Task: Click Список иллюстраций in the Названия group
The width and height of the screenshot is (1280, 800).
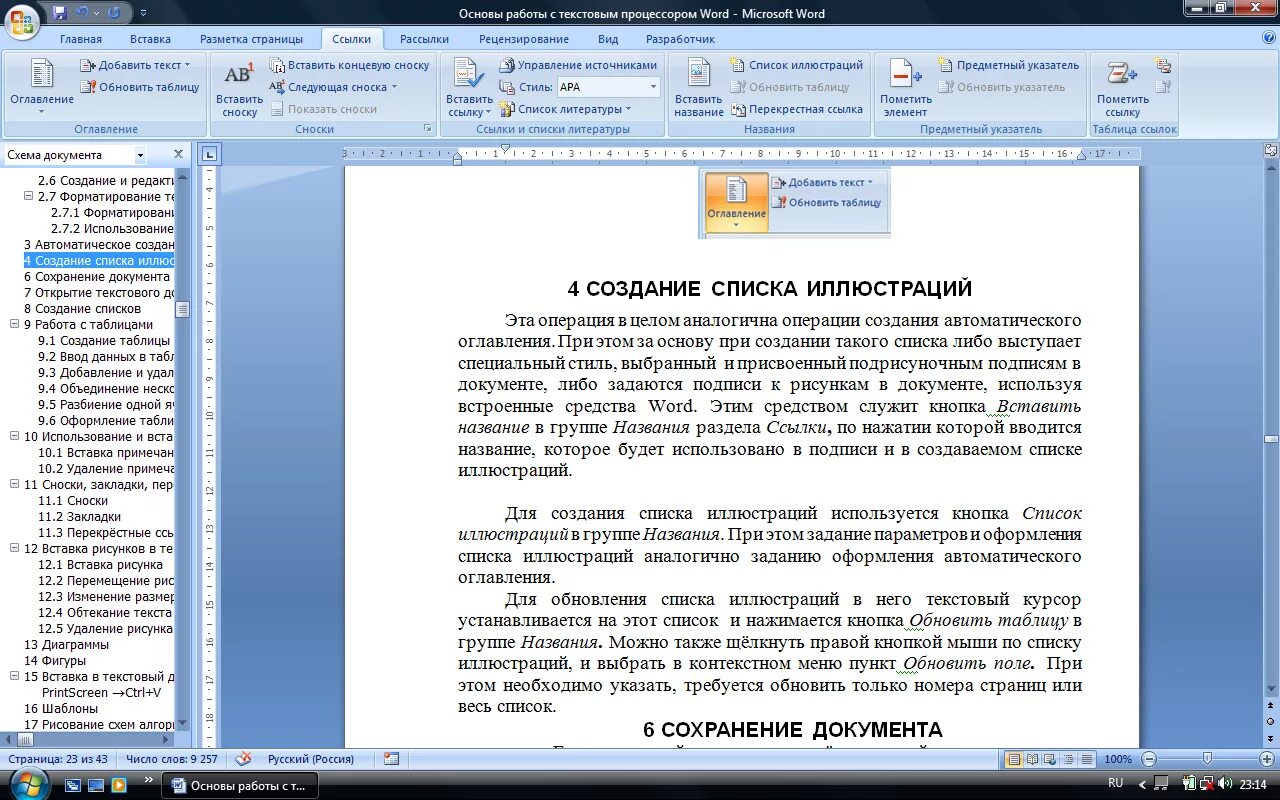Action: click(x=797, y=65)
